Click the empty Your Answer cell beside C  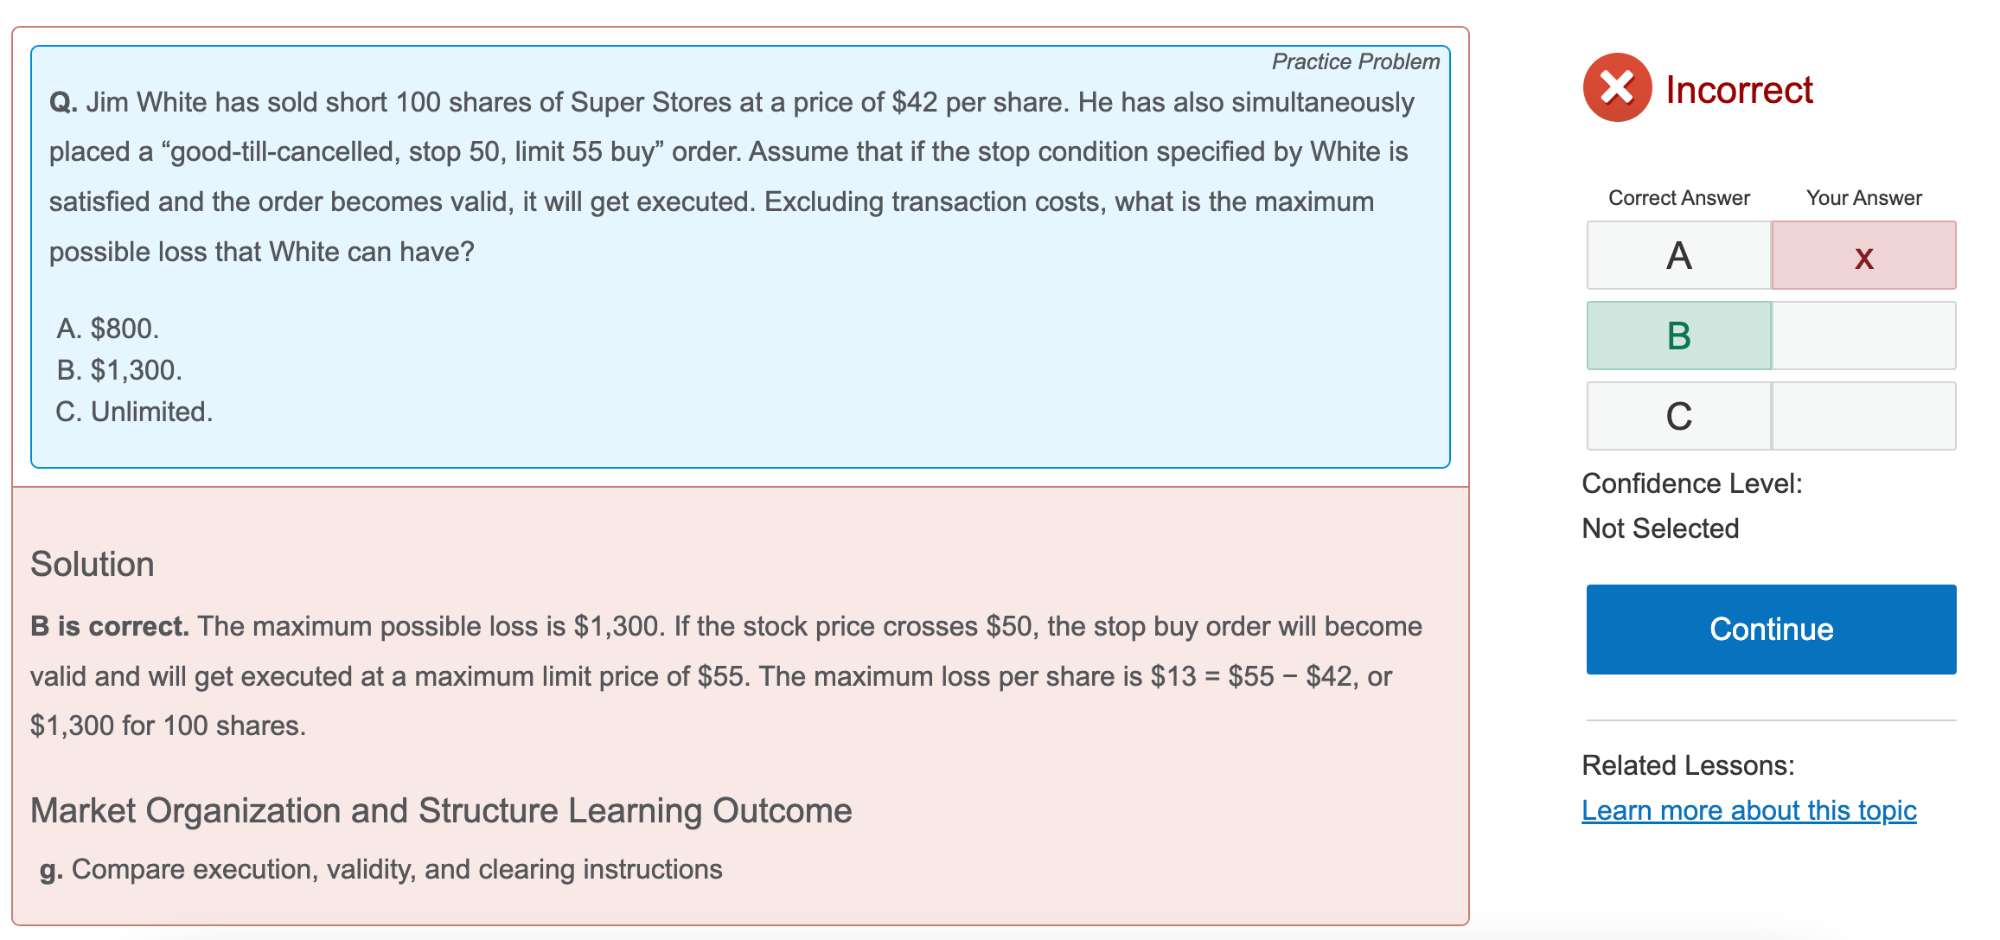point(1863,416)
